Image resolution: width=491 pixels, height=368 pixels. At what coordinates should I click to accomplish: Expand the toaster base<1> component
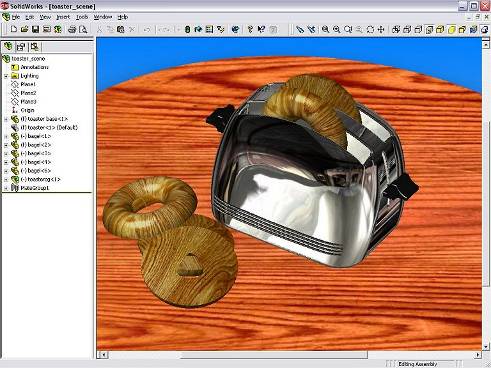(6, 119)
